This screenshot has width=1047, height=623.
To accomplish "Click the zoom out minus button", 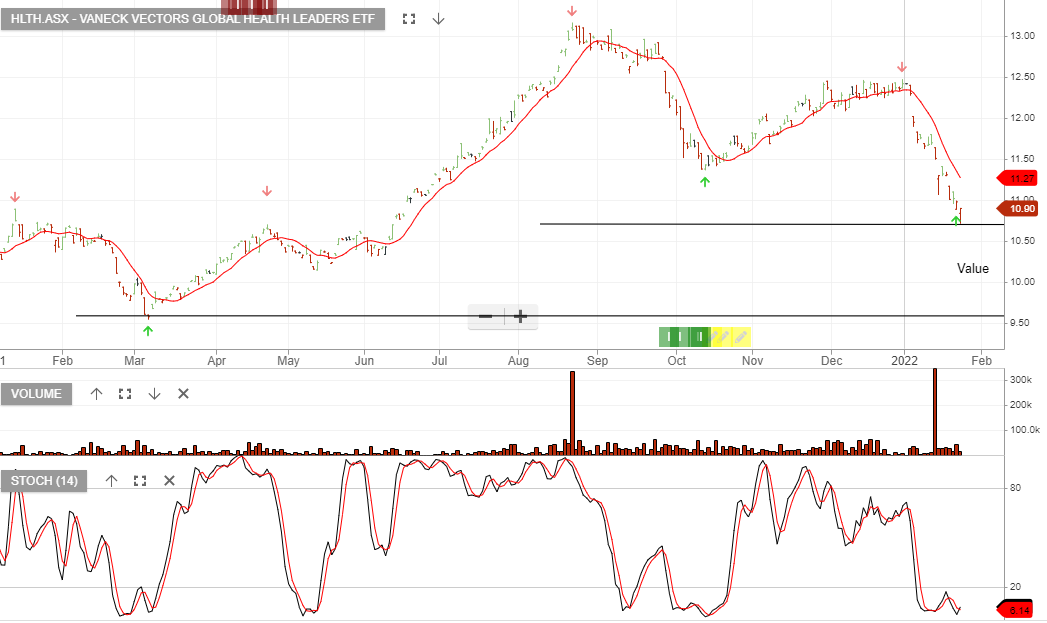I will (x=486, y=316).
